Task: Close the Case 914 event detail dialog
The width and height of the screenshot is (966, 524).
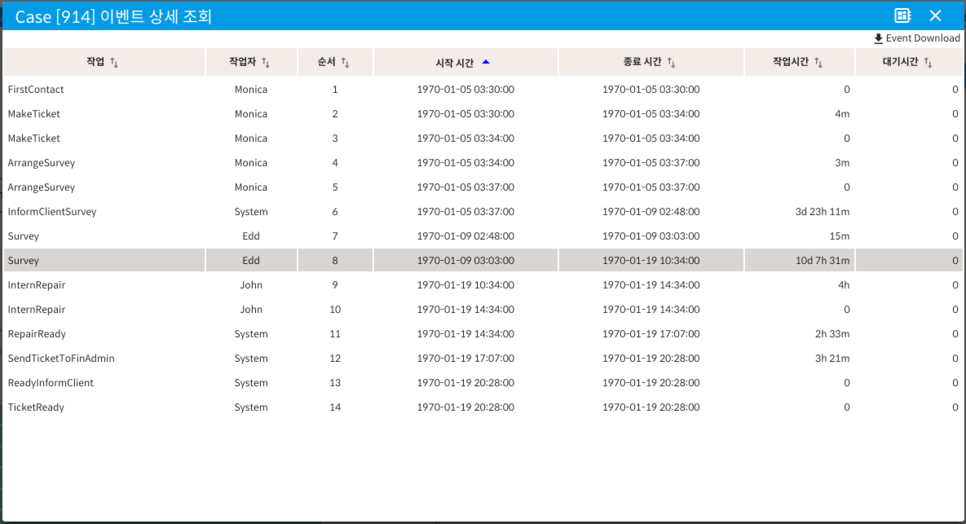Action: click(936, 16)
